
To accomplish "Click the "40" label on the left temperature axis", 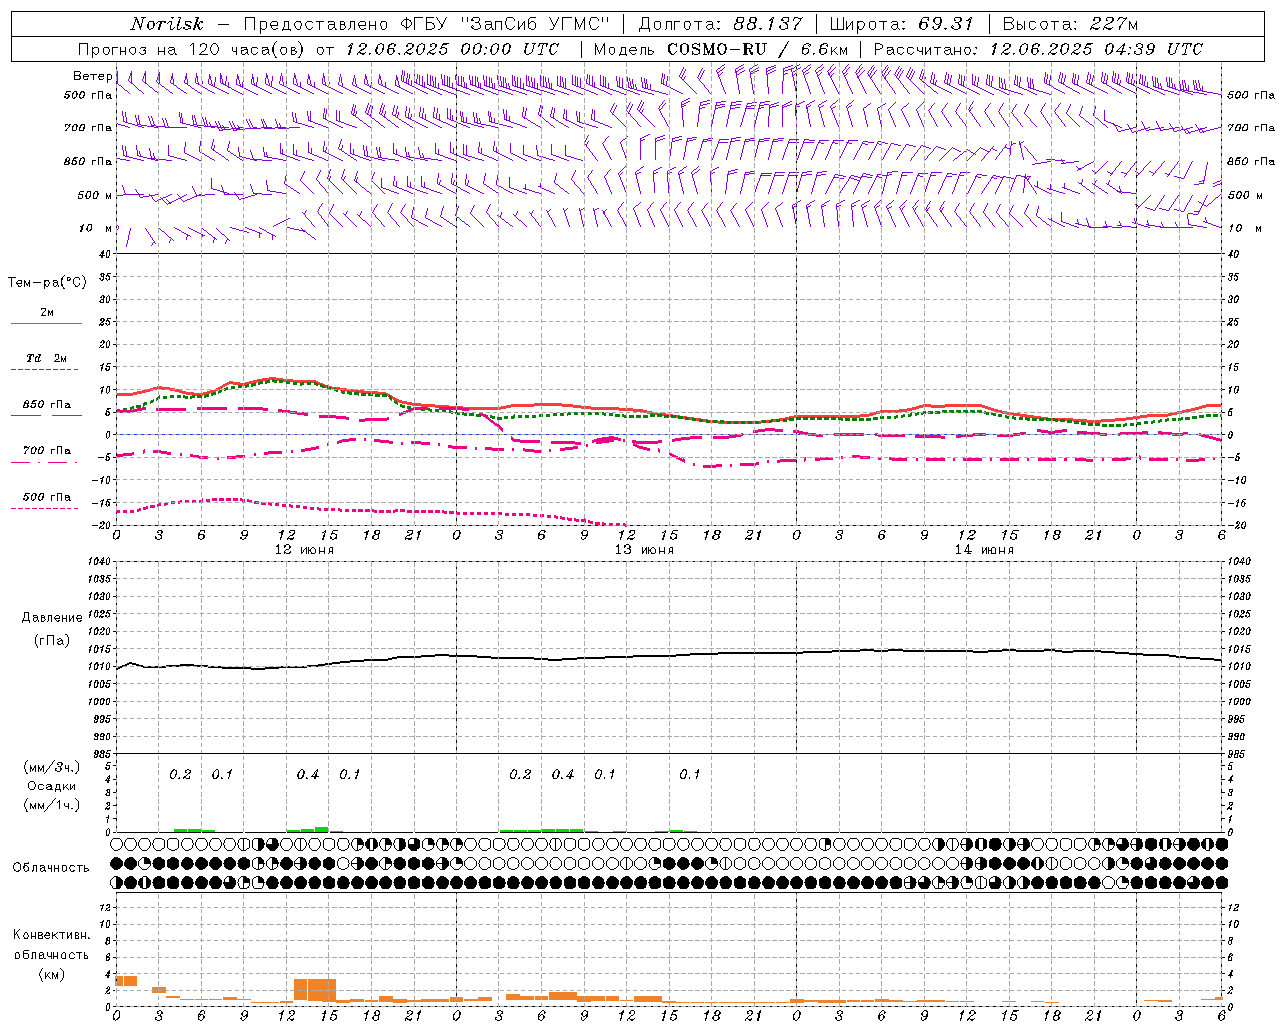I will (x=104, y=254).
